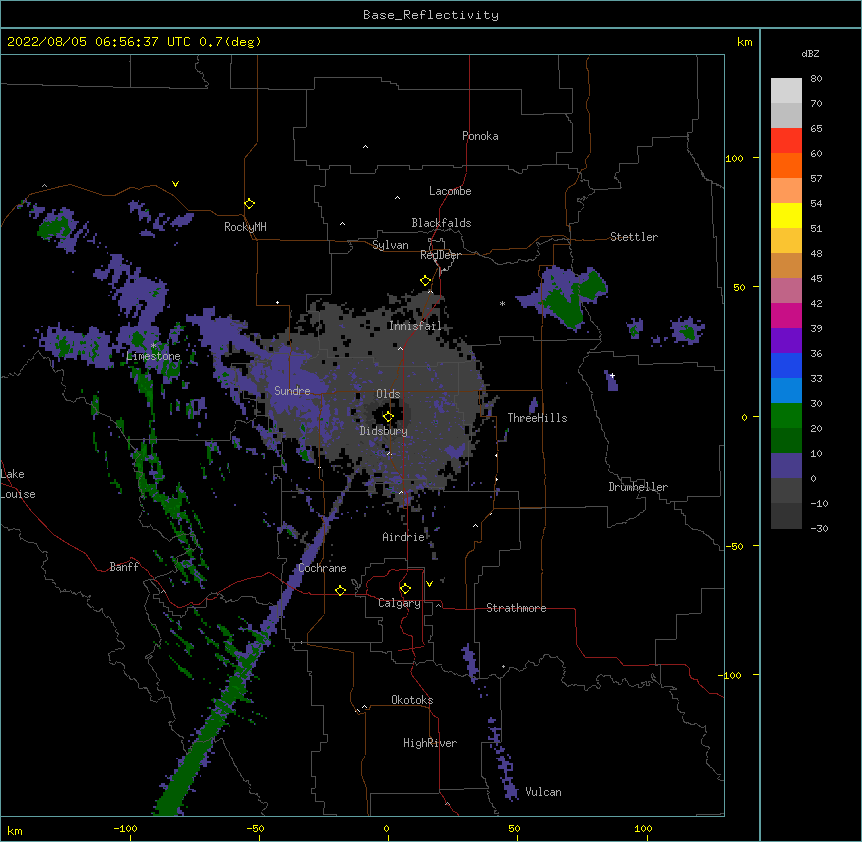Click the yellow diamond marker below RedDeer
The width and height of the screenshot is (862, 842).
tap(426, 281)
